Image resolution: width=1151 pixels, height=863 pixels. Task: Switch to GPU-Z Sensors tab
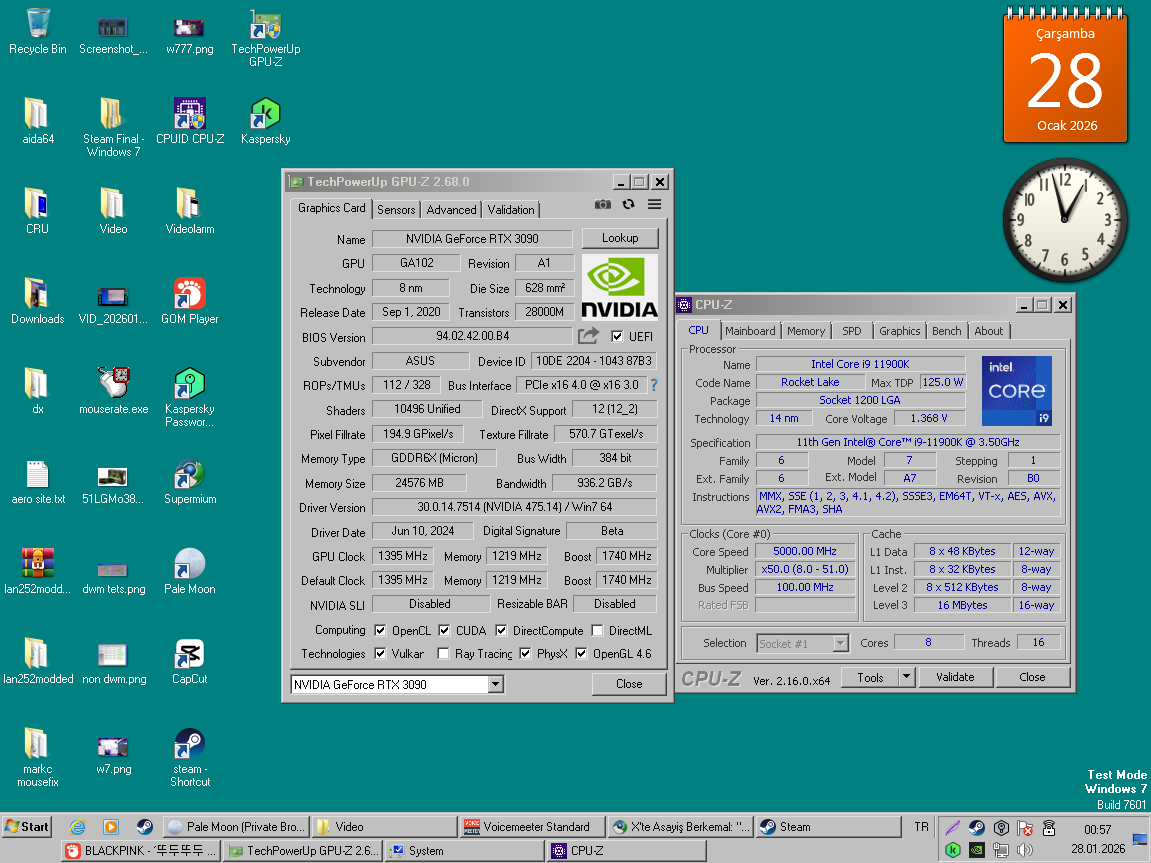pyautogui.click(x=396, y=210)
